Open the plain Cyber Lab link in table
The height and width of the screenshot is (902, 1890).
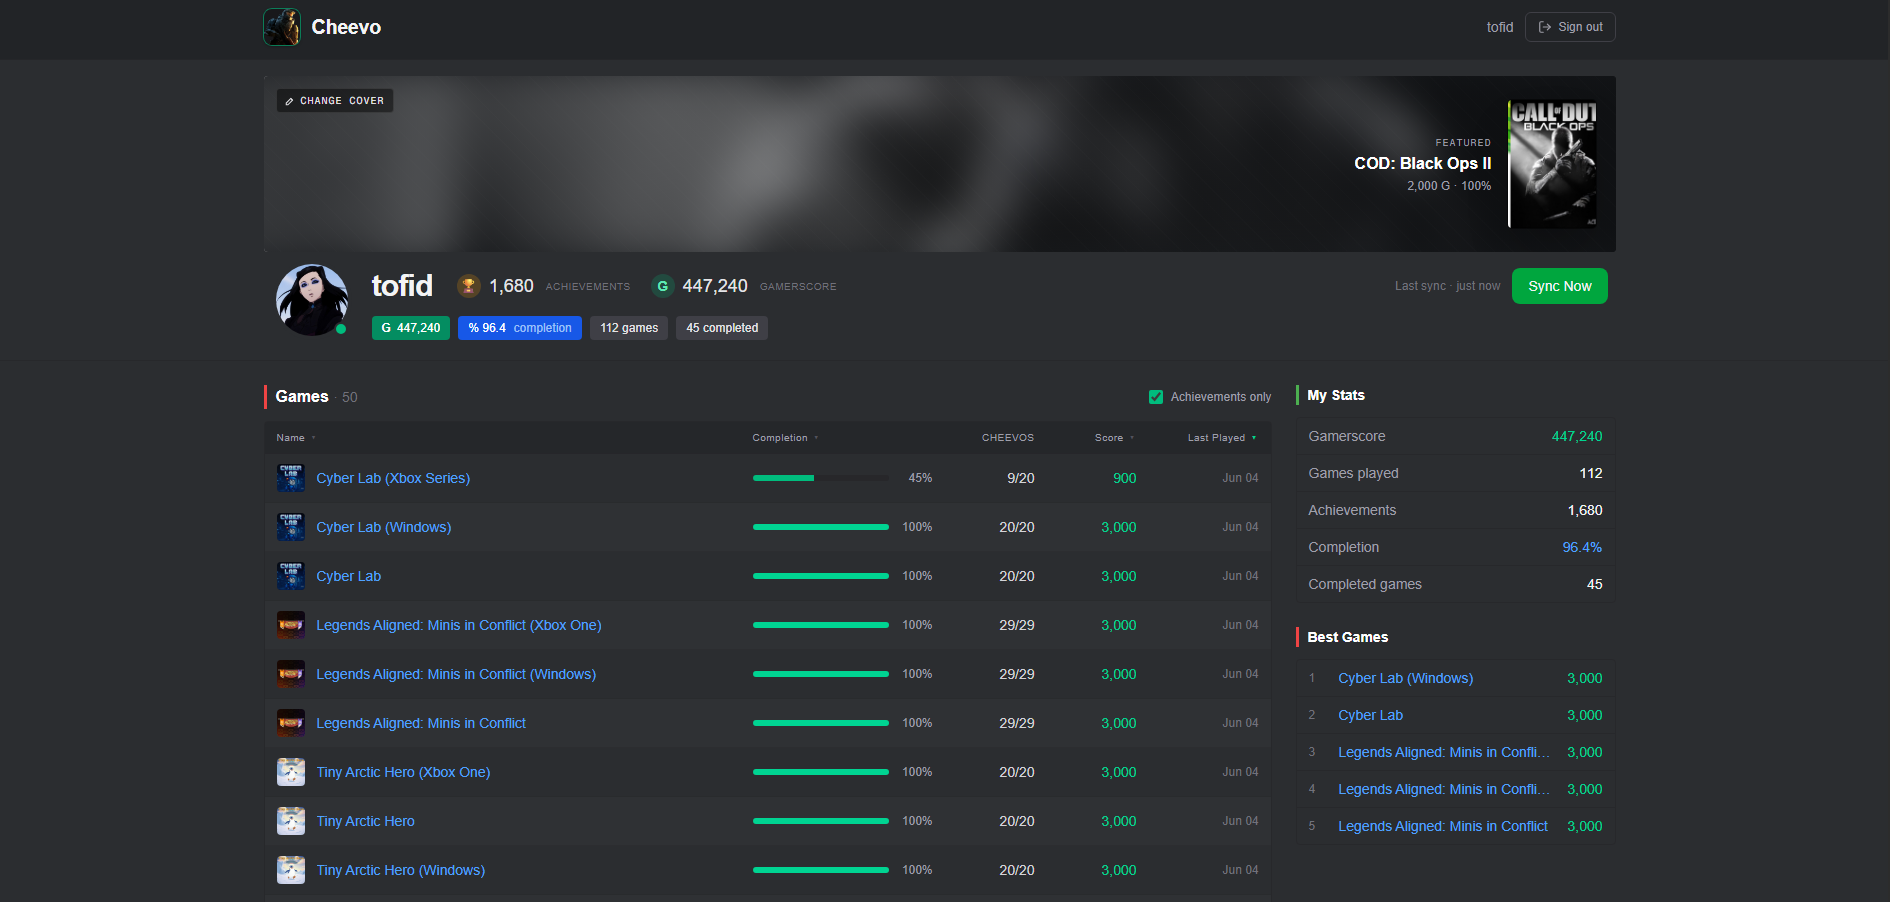click(x=348, y=576)
